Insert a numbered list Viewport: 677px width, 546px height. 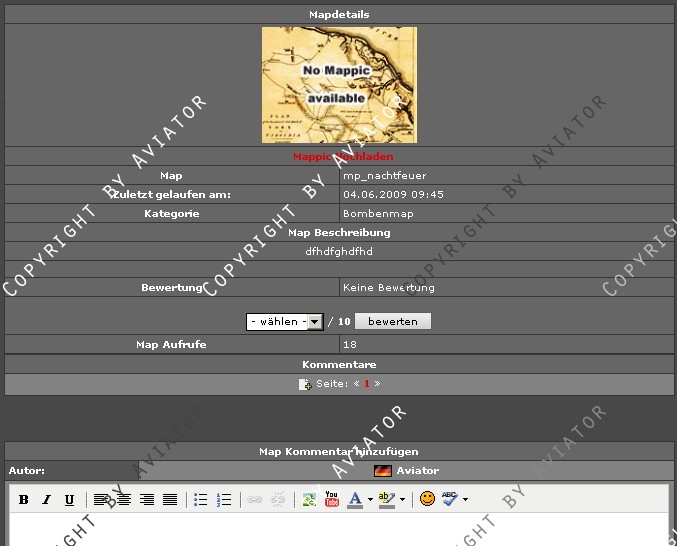pos(224,499)
